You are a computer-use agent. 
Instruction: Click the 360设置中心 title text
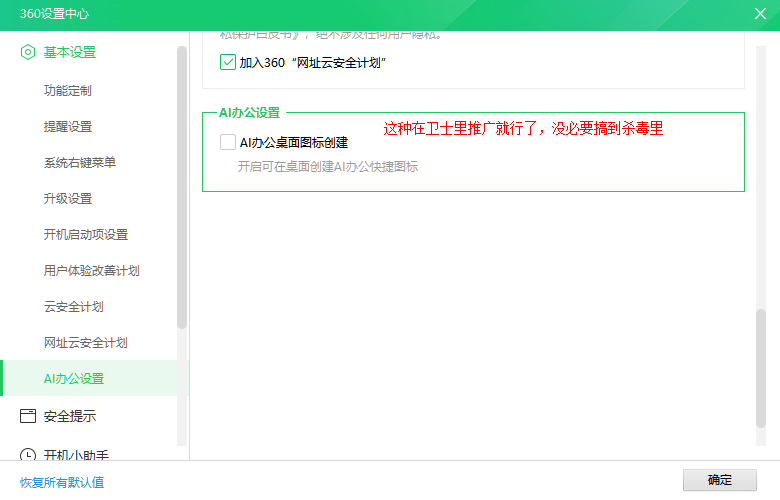(54, 14)
